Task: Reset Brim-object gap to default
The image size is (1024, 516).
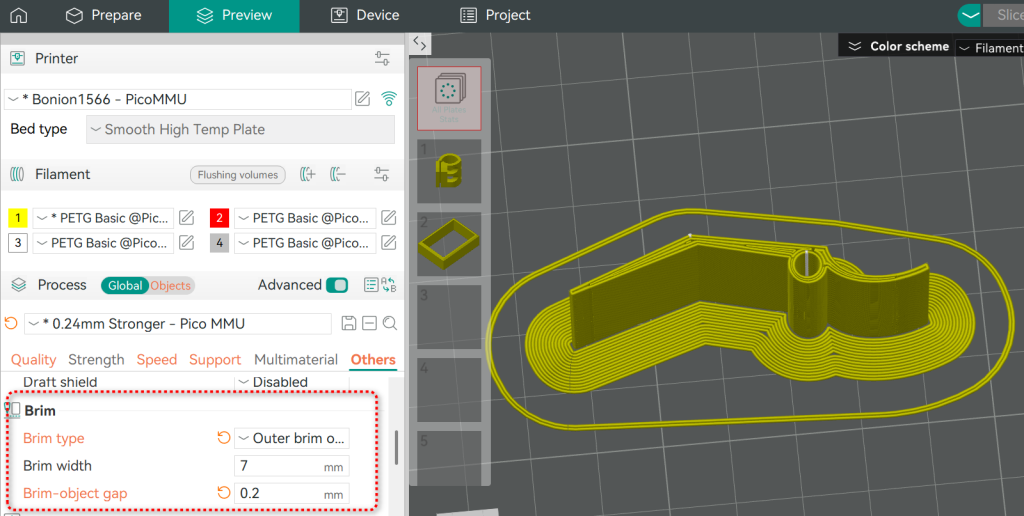Action: [224, 492]
